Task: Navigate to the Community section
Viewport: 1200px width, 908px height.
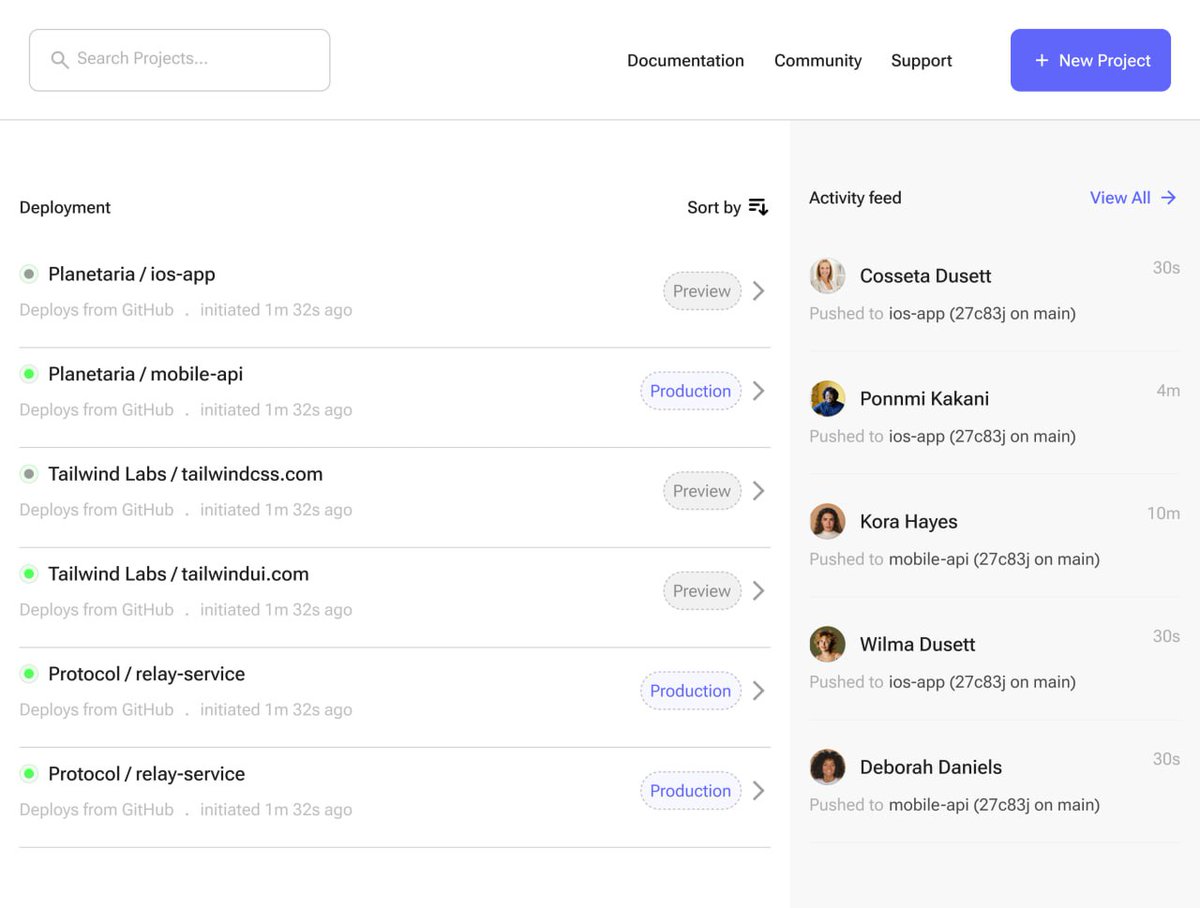Action: (x=817, y=60)
